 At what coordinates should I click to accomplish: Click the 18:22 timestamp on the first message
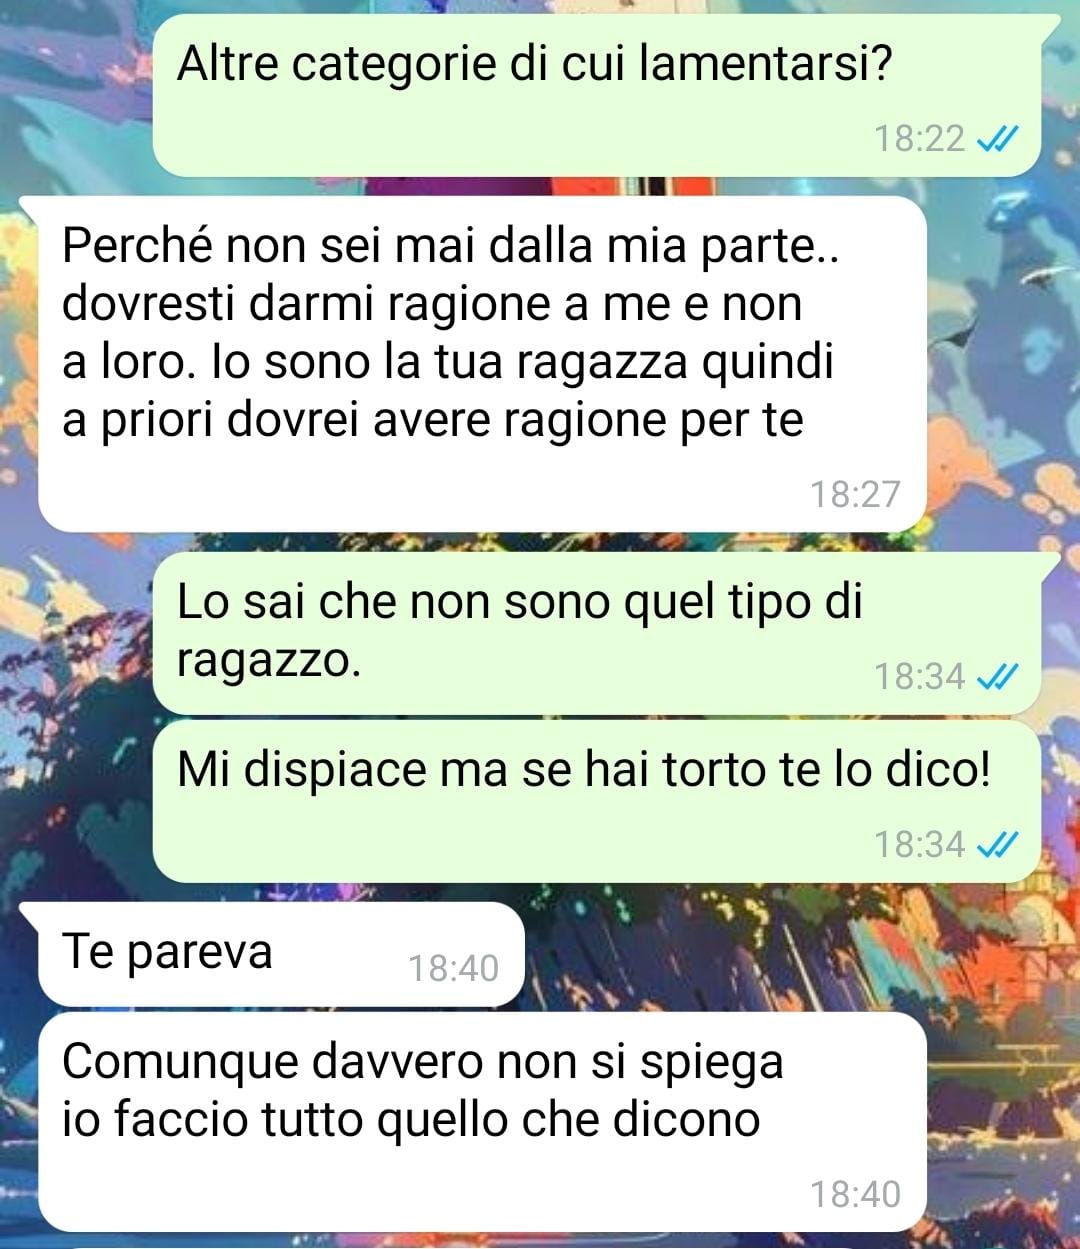pyautogui.click(x=920, y=139)
